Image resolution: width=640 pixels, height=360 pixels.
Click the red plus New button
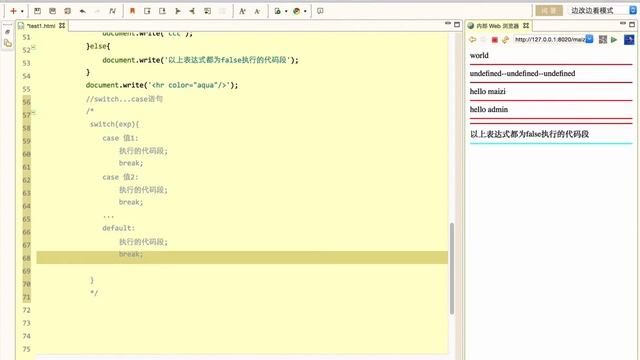point(13,11)
